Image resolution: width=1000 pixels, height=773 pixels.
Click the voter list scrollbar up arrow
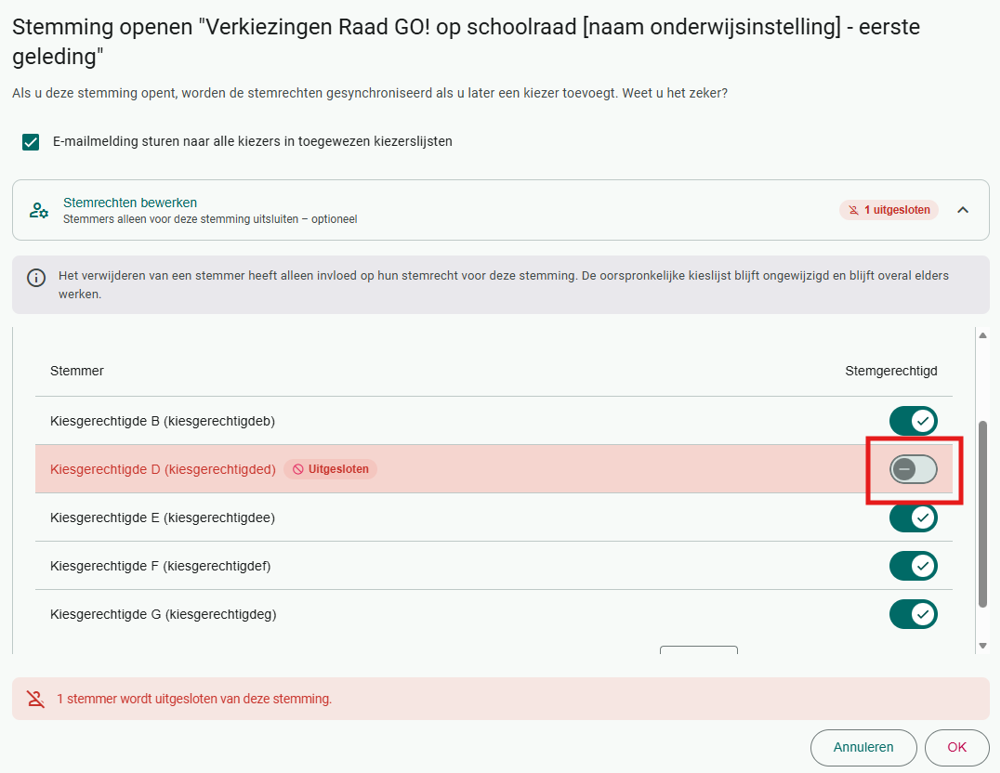pos(983,335)
